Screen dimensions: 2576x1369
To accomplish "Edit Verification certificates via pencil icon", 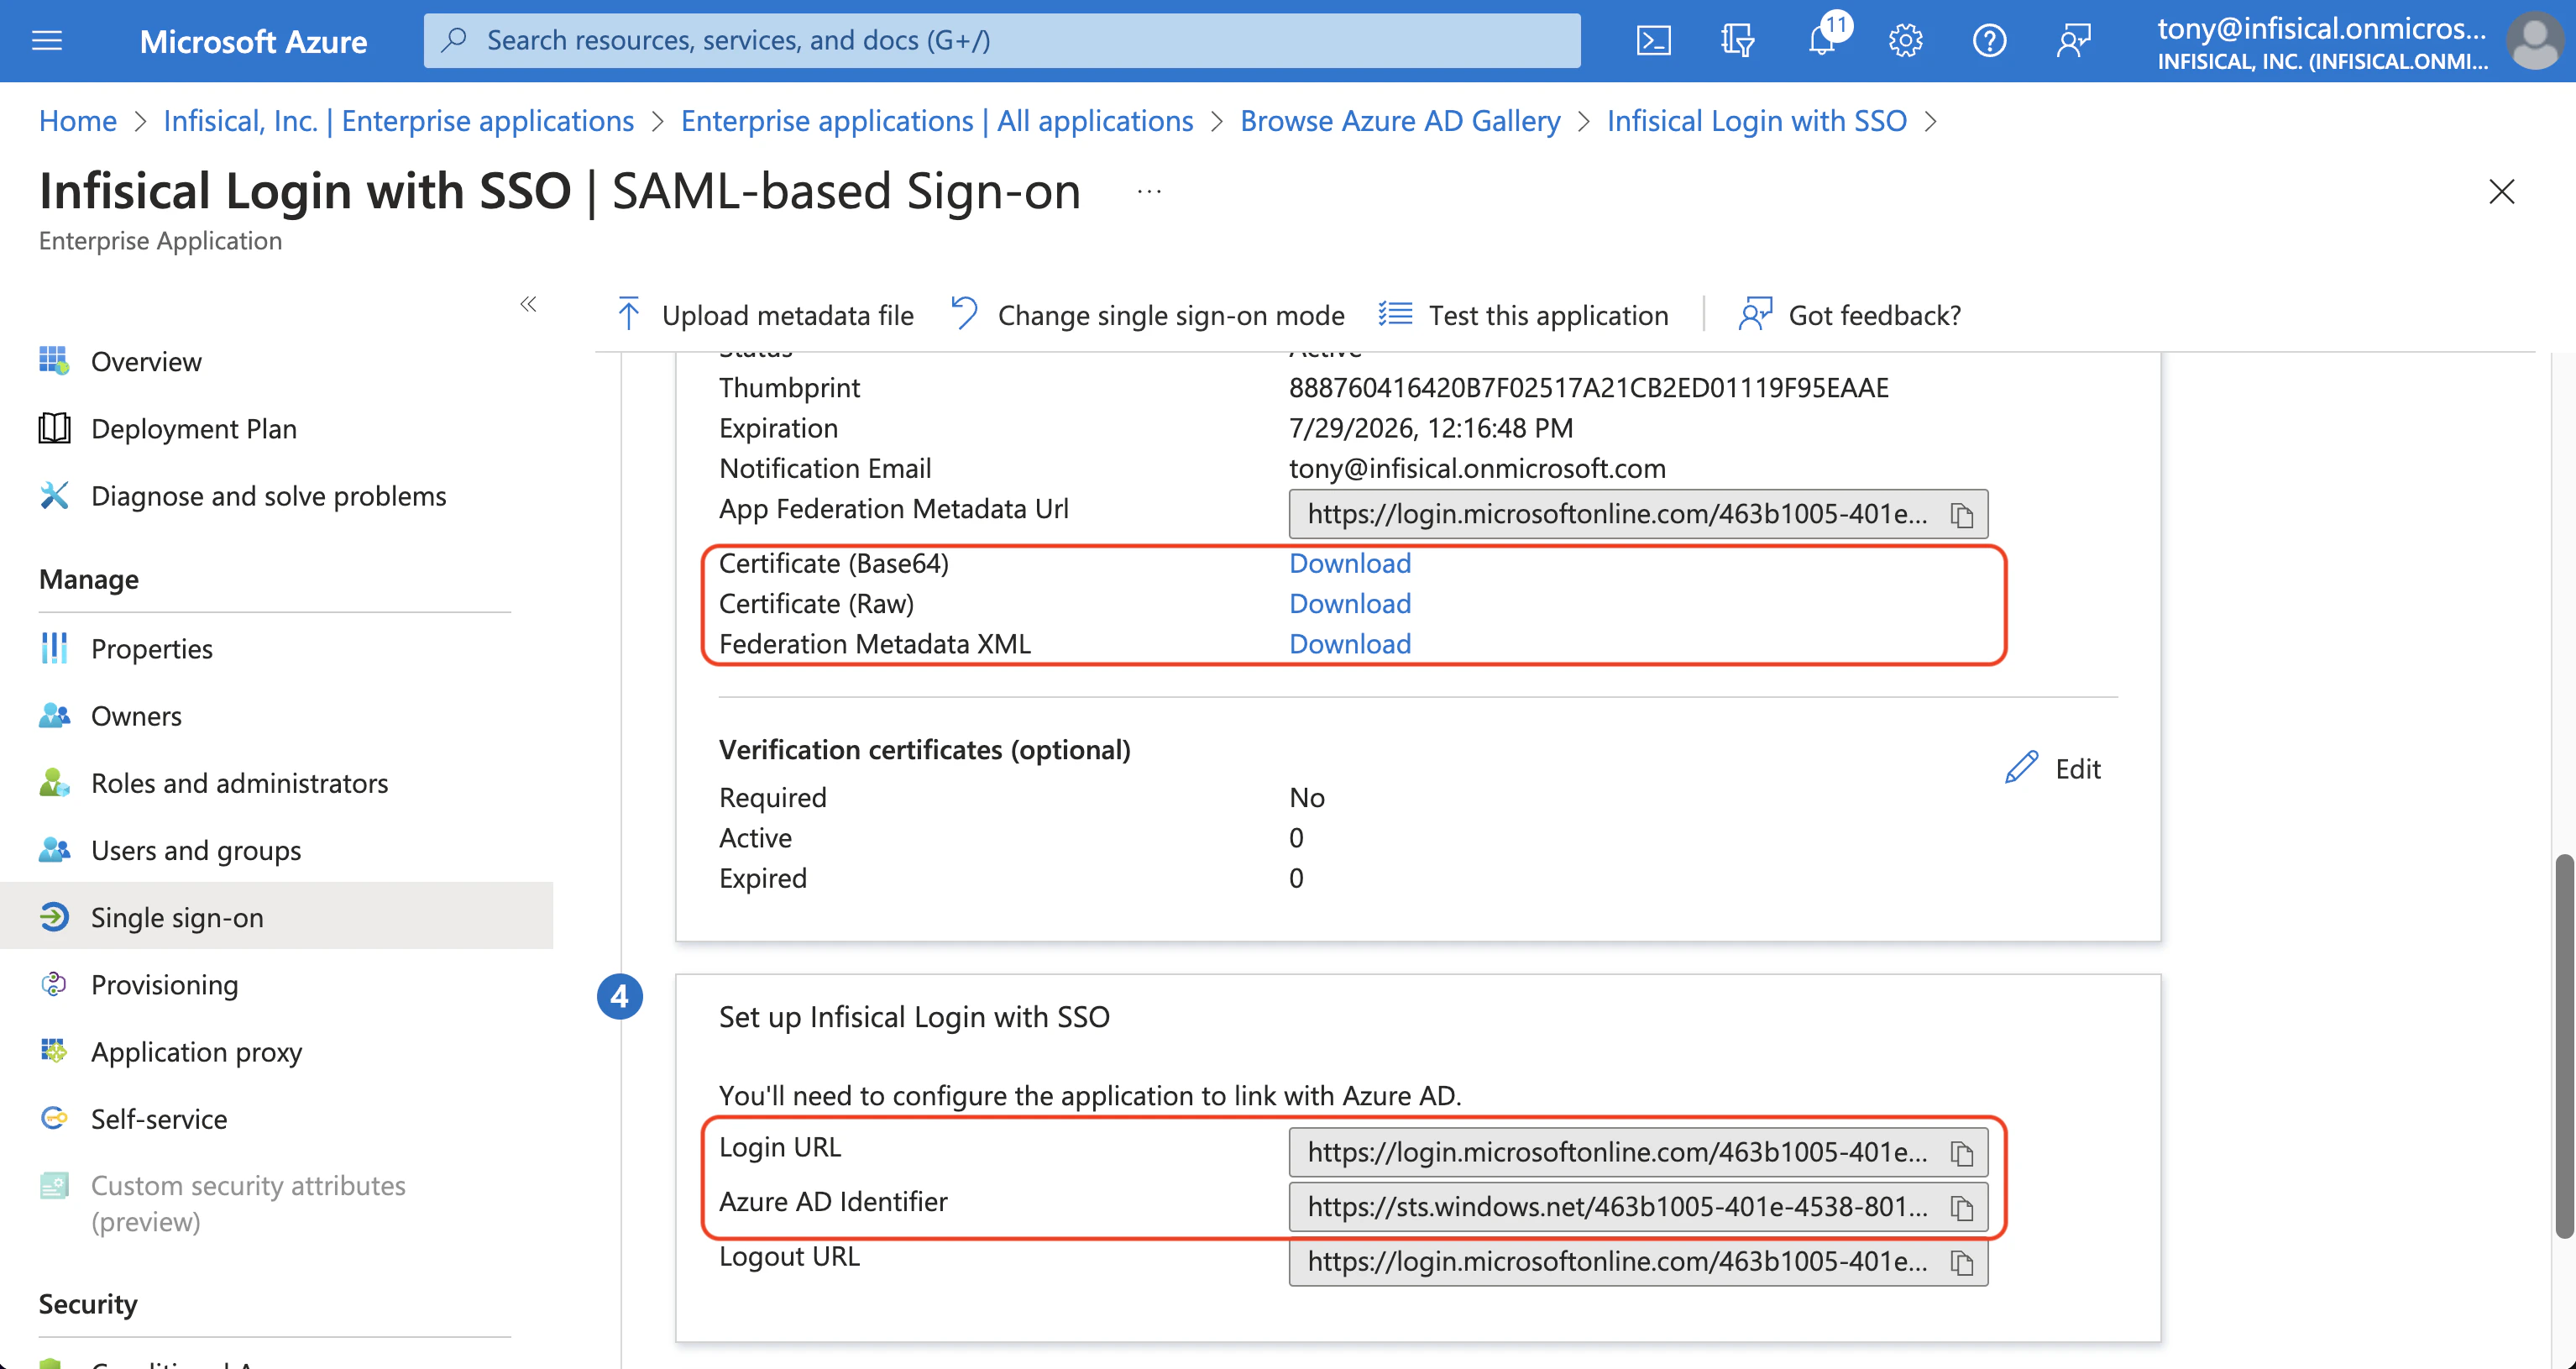I will tap(2052, 768).
